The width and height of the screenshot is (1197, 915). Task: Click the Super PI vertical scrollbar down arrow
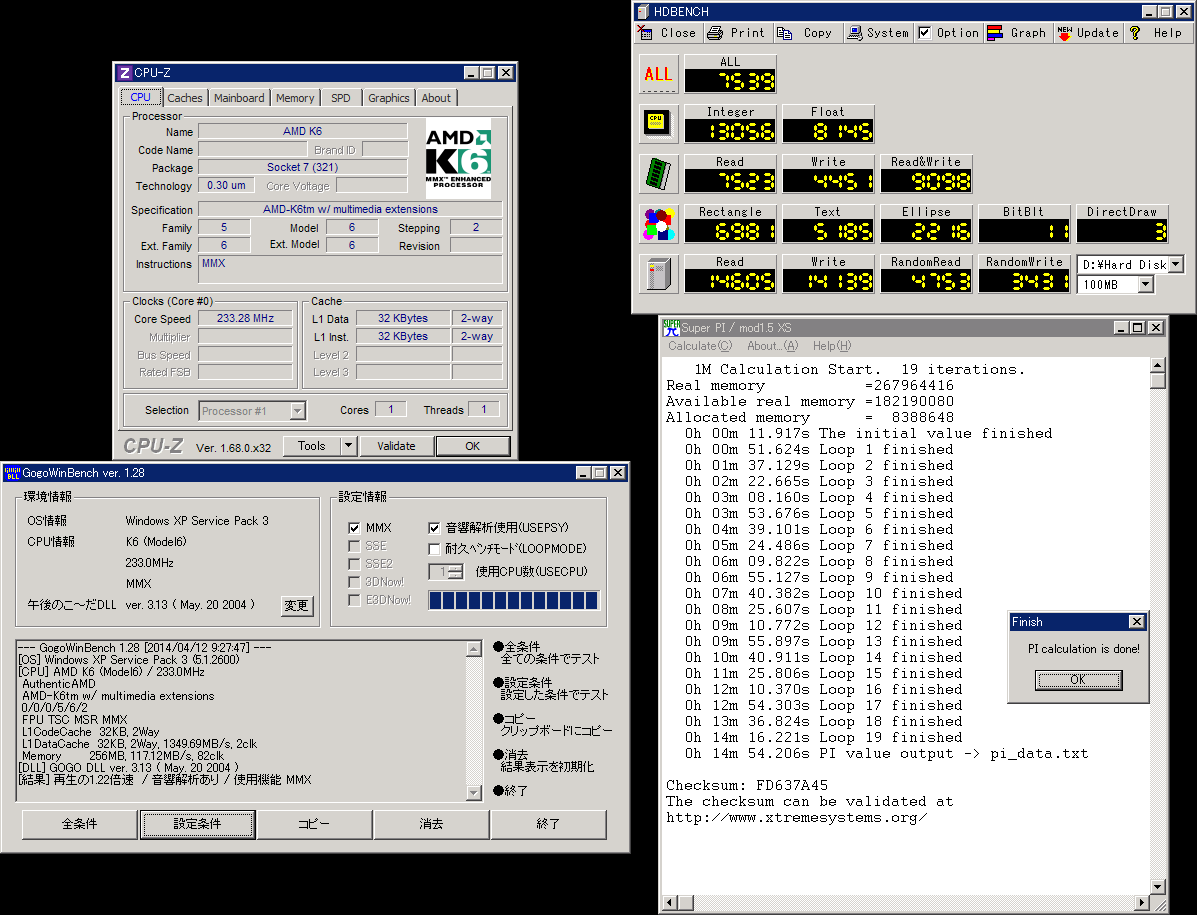tap(1157, 887)
